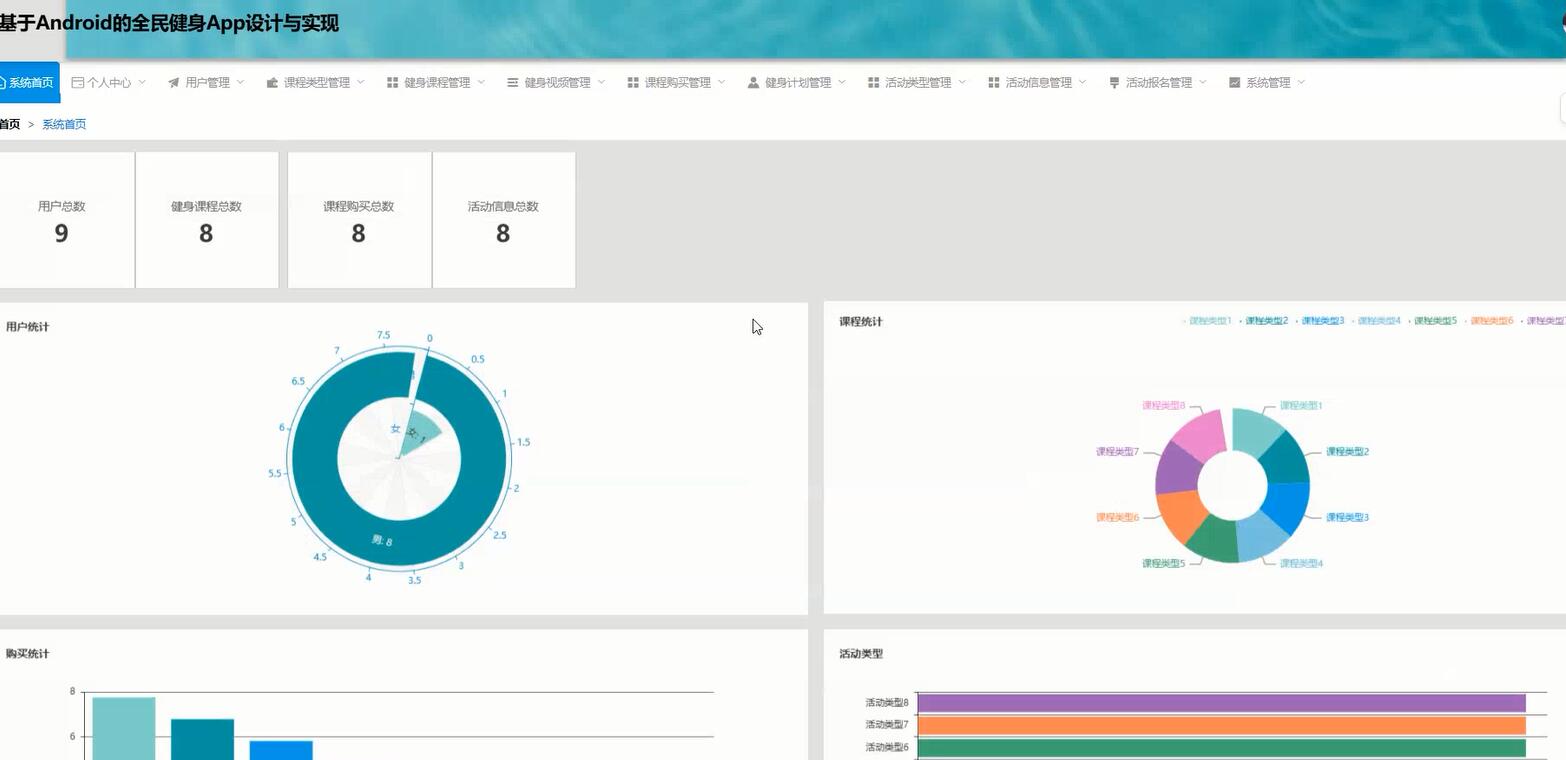The image size is (1566, 760).
Task: Click the tallest light teal bar in 购买统计
Action: (124, 728)
